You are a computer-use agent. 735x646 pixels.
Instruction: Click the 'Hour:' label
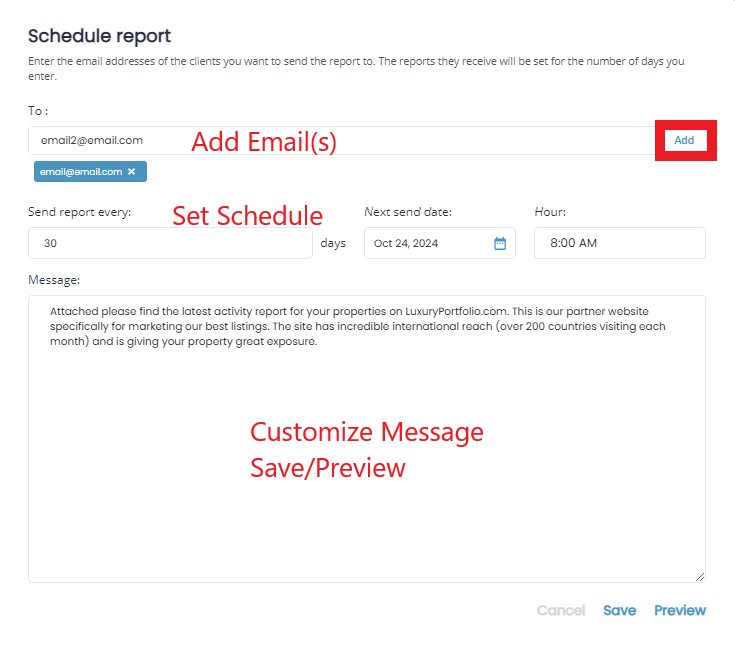click(x=550, y=212)
